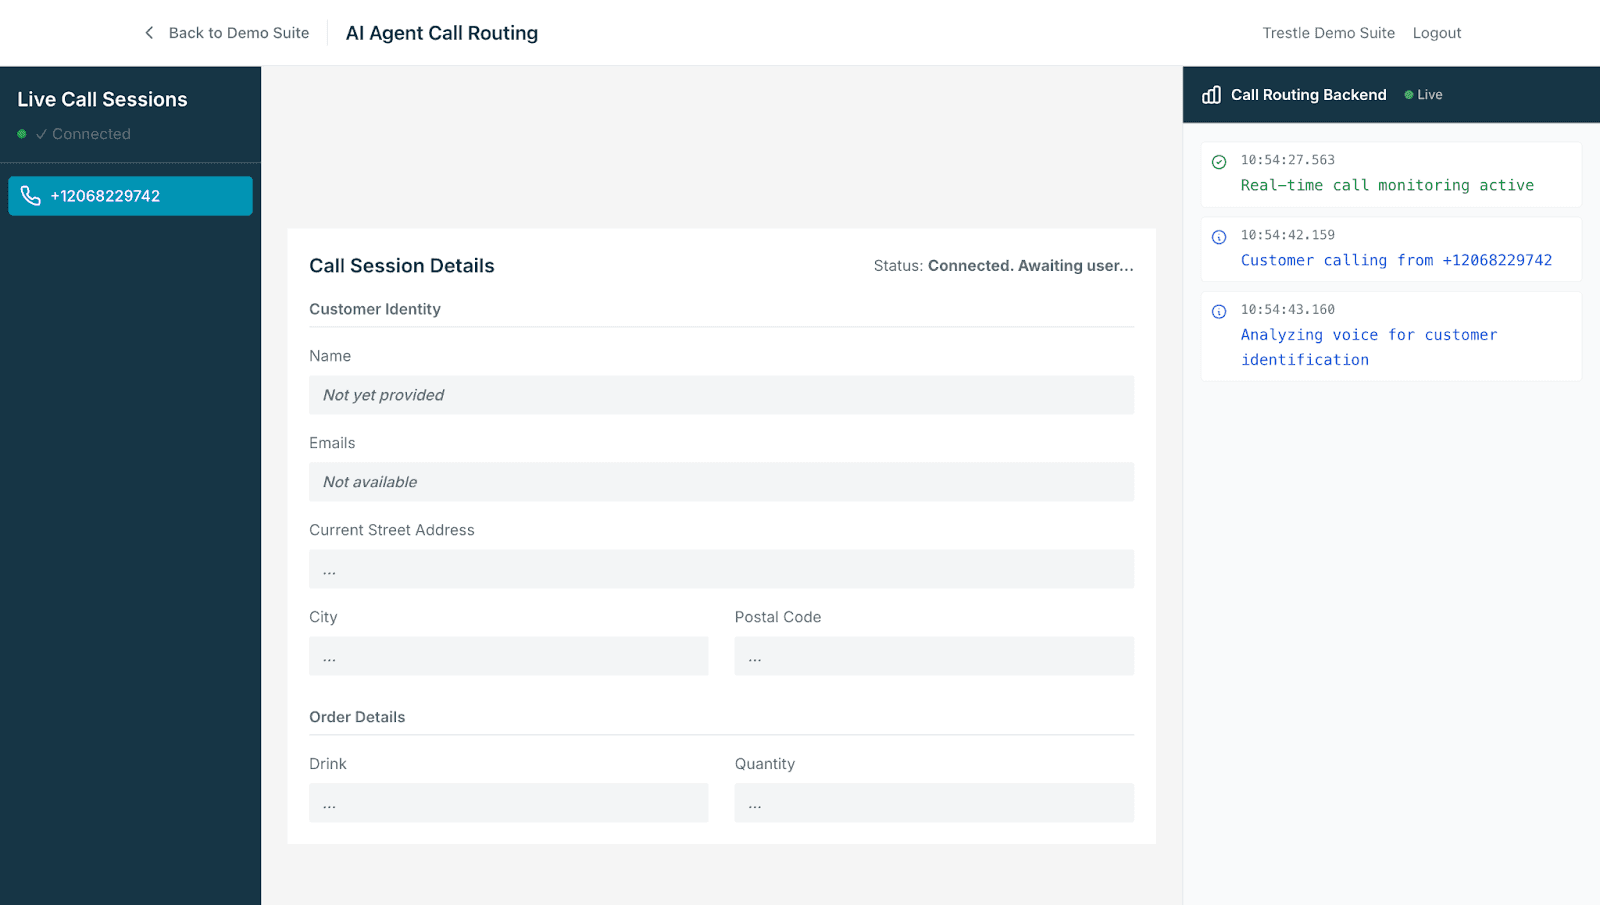This screenshot has width=1600, height=905.
Task: Log out using the Logout link
Action: pos(1436,33)
